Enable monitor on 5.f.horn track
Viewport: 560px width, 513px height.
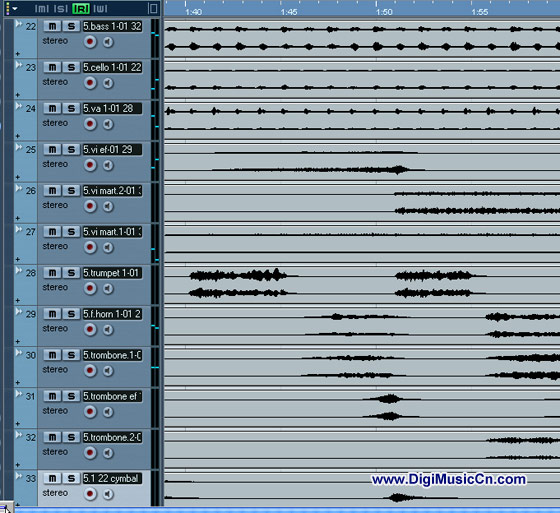click(108, 329)
